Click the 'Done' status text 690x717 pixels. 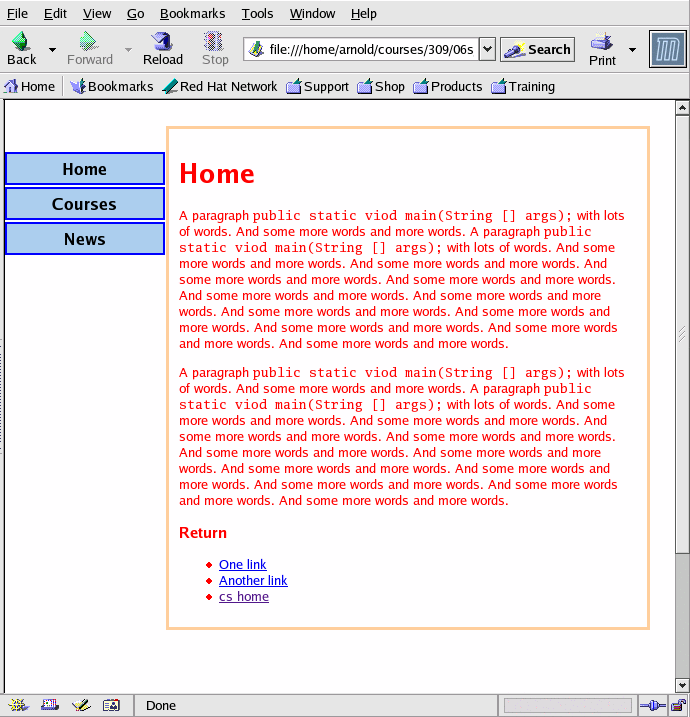click(160, 706)
